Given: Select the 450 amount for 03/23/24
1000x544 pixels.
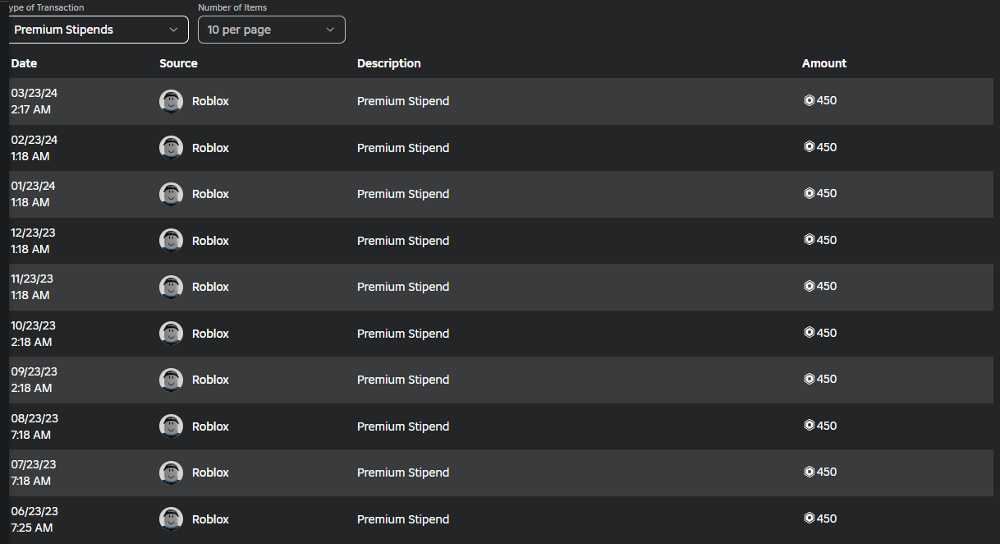Looking at the screenshot, I should (x=827, y=101).
